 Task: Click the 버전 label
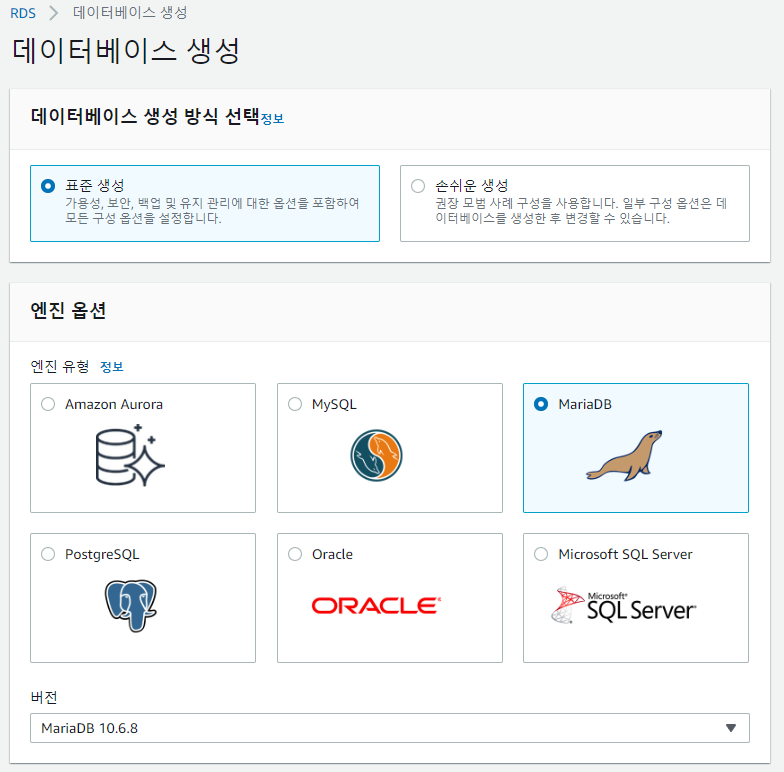pyautogui.click(x=44, y=697)
